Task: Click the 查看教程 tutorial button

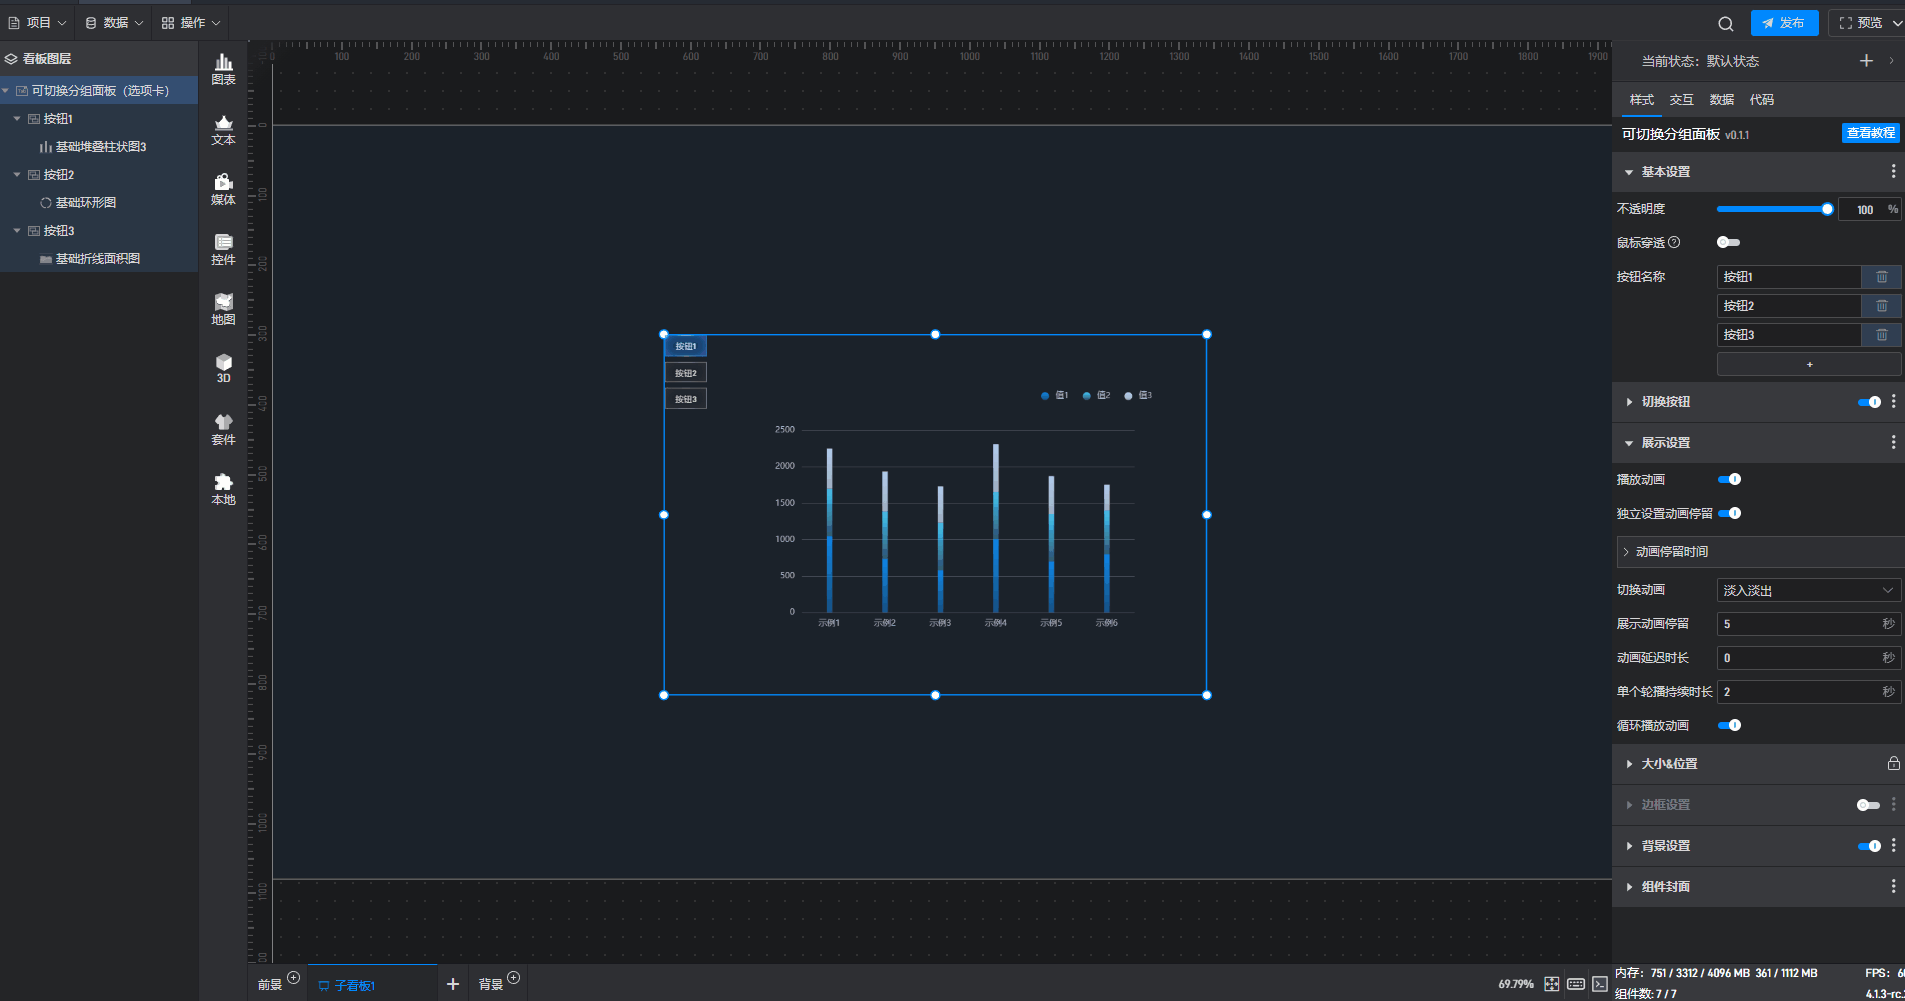Action: point(1870,134)
